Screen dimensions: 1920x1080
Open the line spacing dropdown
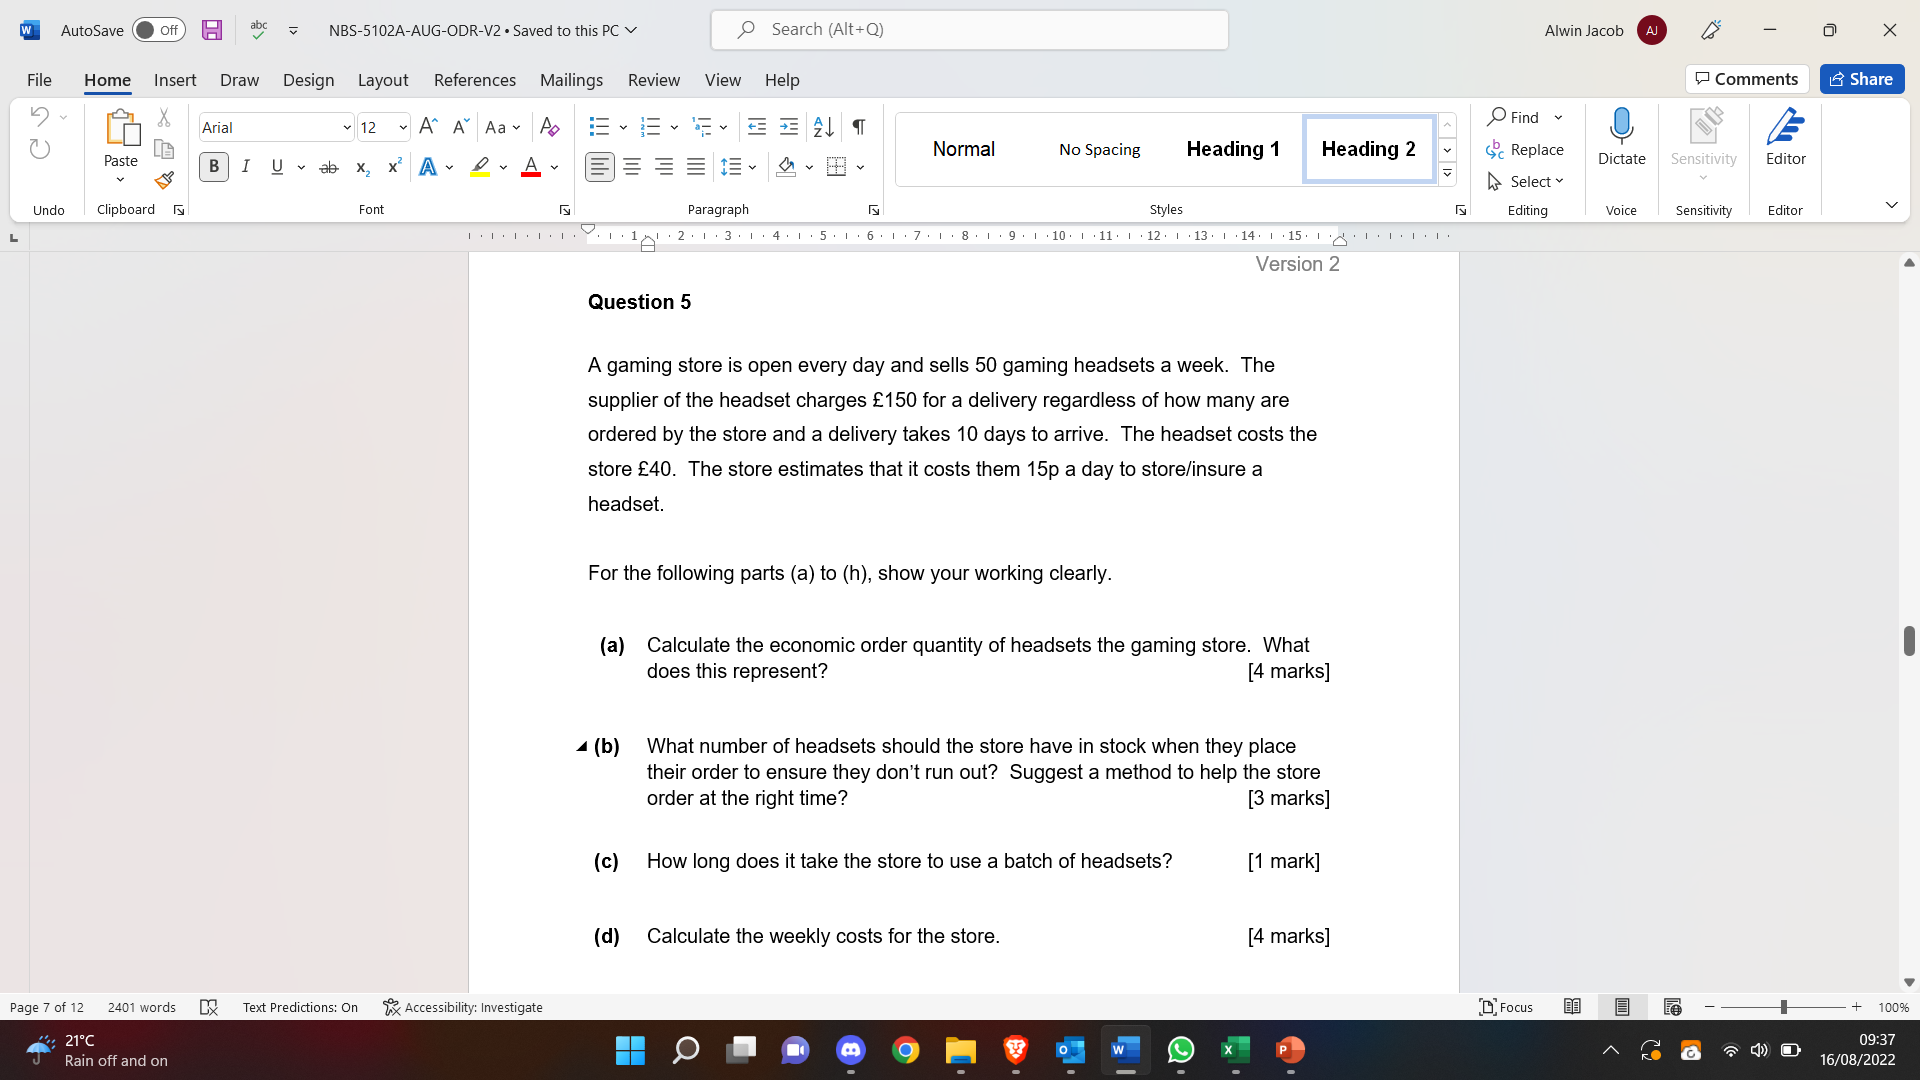click(751, 167)
